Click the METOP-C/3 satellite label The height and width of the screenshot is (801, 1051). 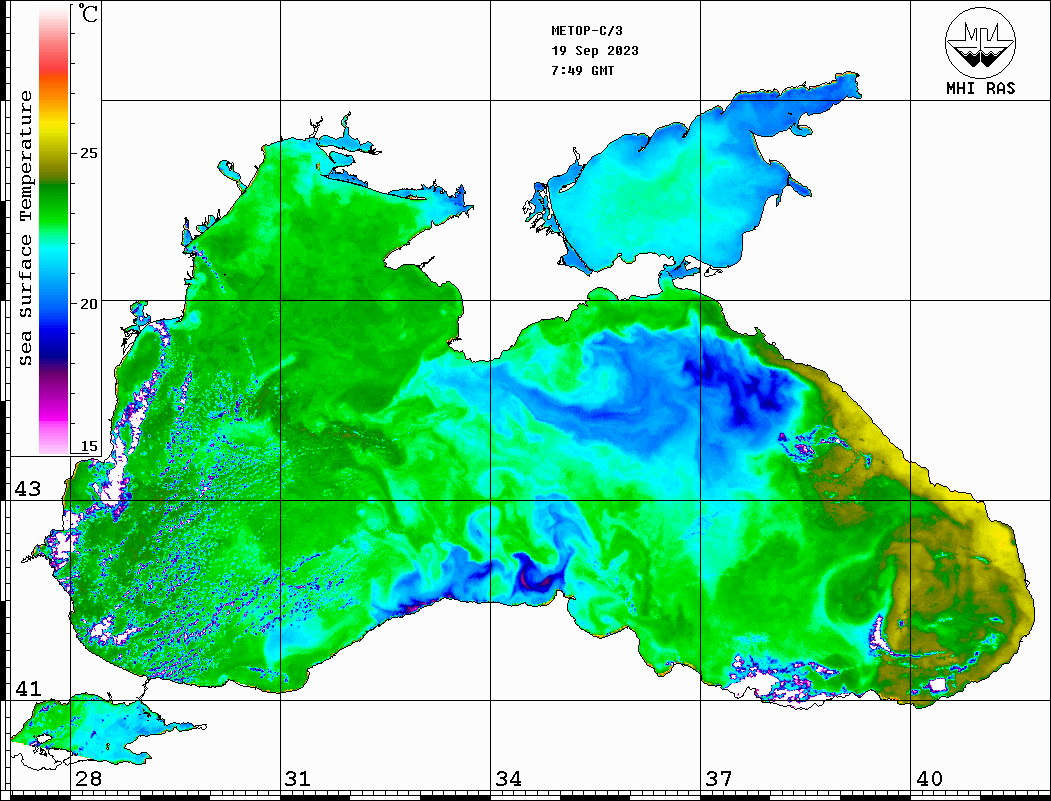click(587, 31)
